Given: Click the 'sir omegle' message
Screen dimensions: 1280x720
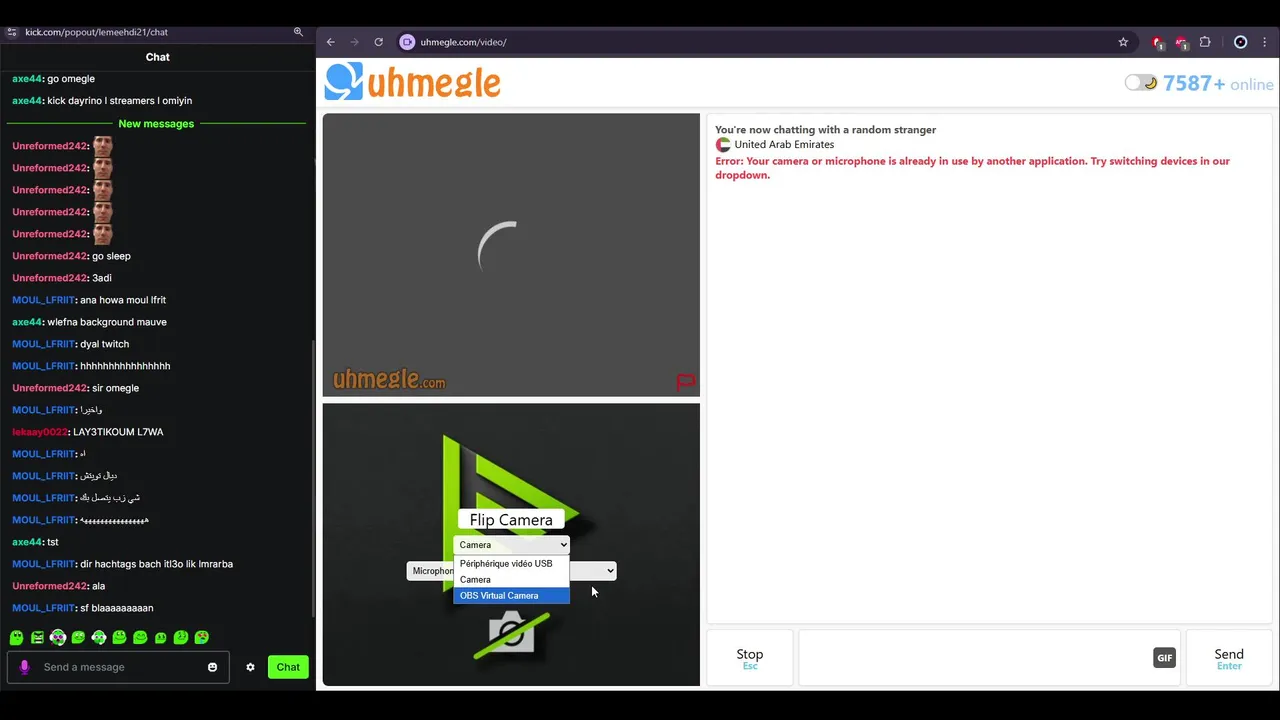Looking at the screenshot, I should point(115,388).
